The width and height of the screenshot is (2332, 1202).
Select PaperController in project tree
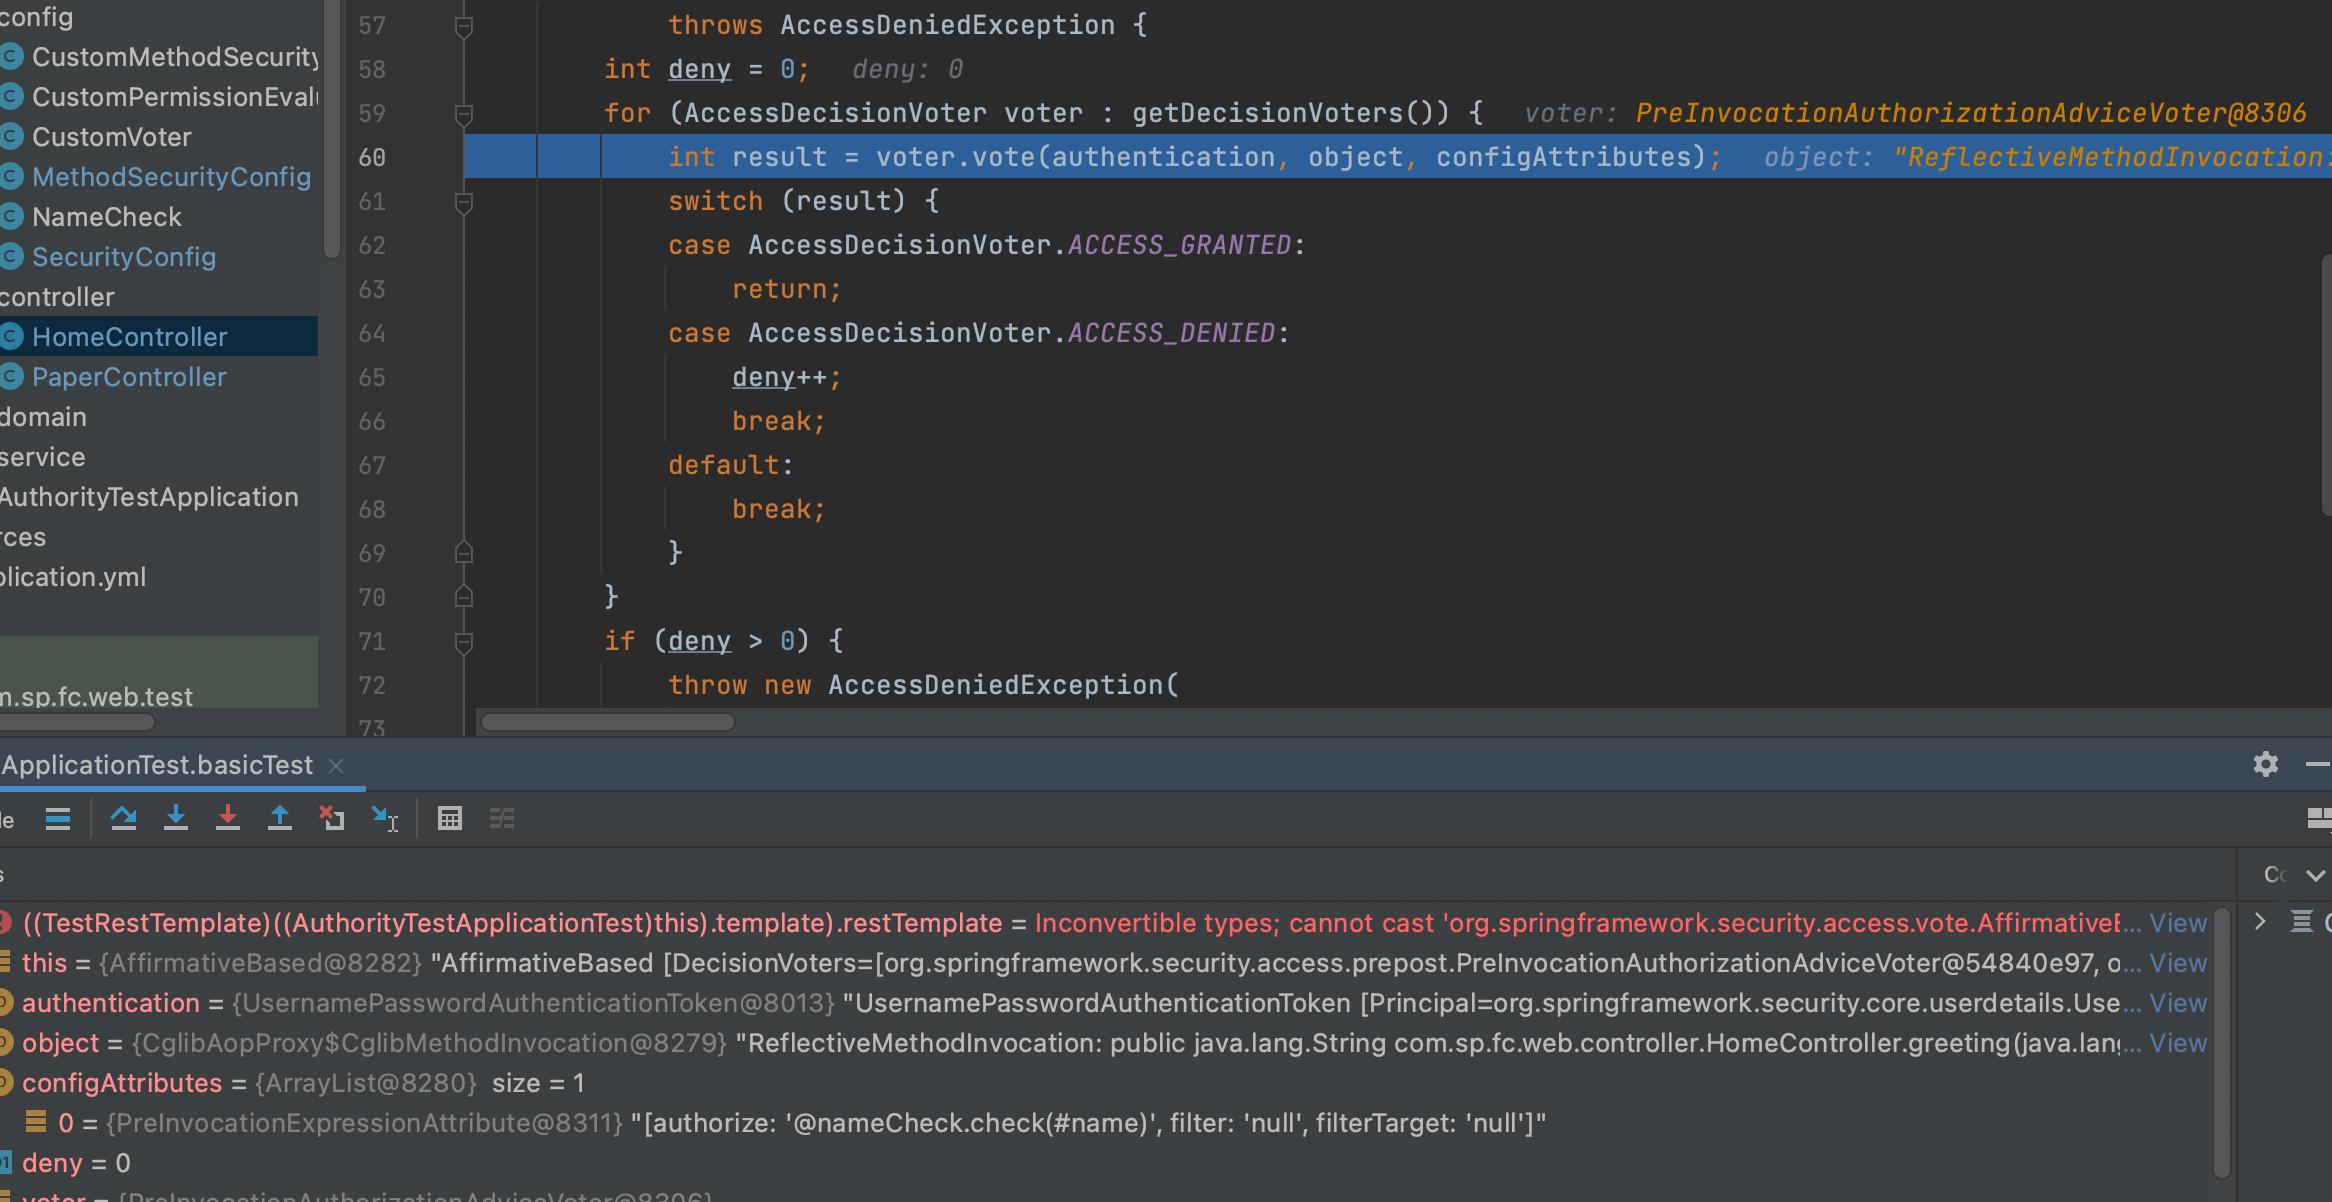click(x=129, y=377)
